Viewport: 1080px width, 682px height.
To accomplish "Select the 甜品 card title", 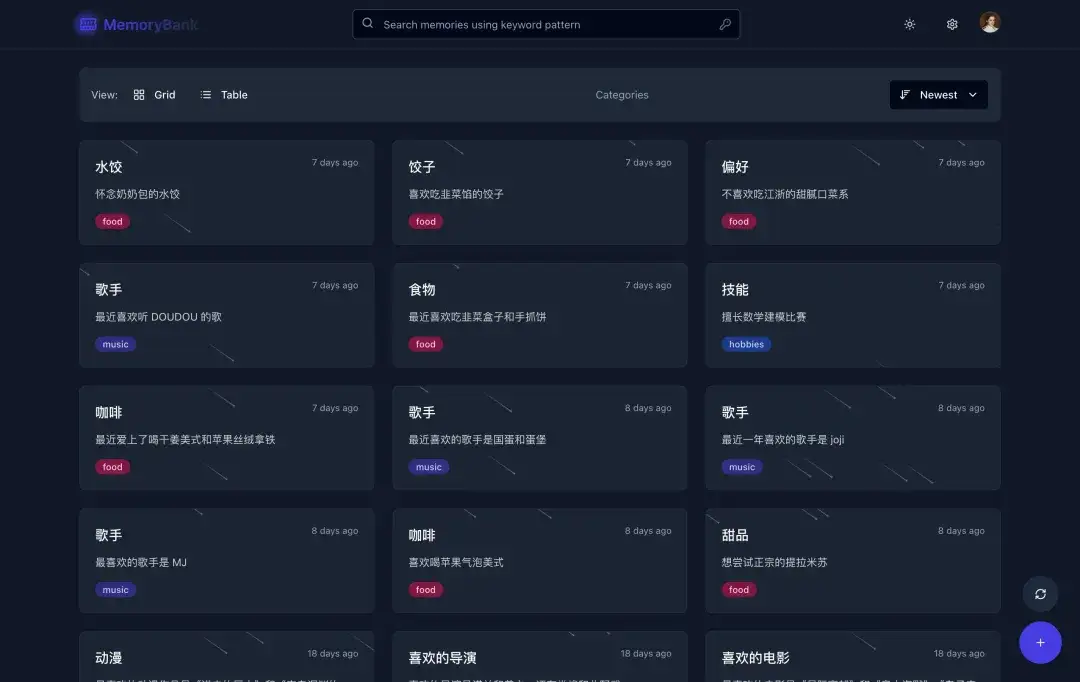I will 735,535.
